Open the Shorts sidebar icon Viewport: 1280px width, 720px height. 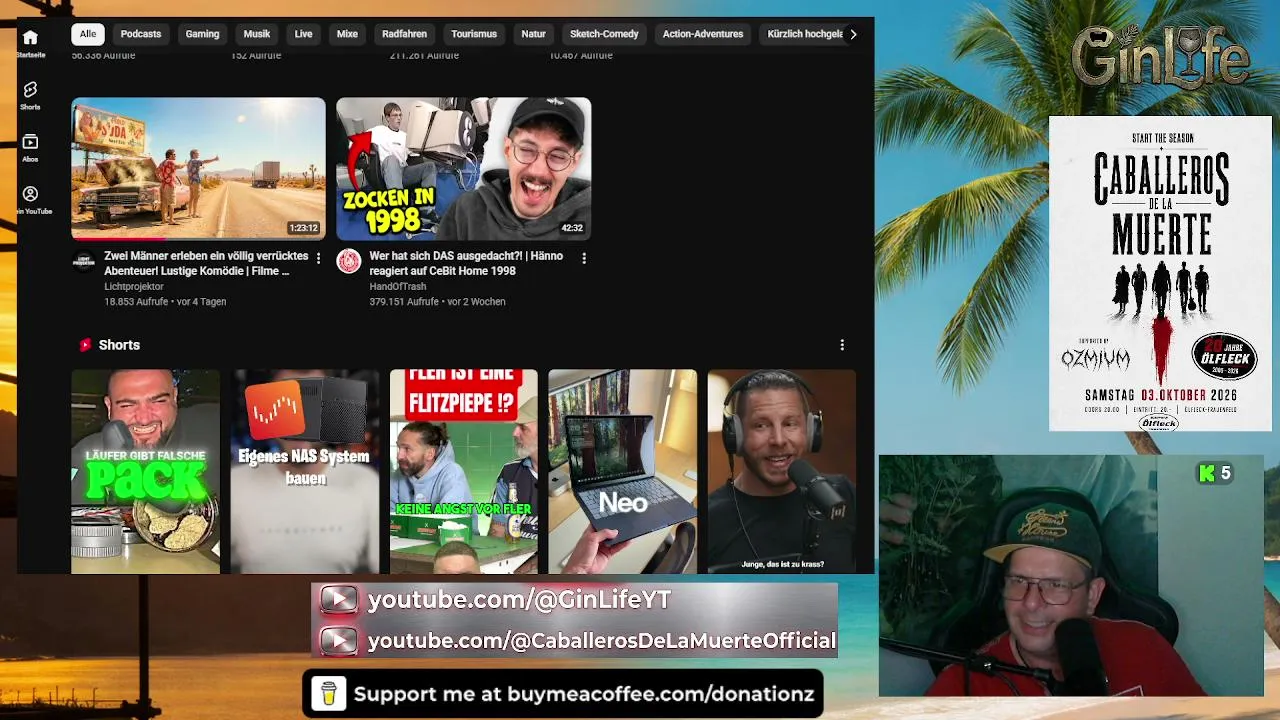coord(30,95)
